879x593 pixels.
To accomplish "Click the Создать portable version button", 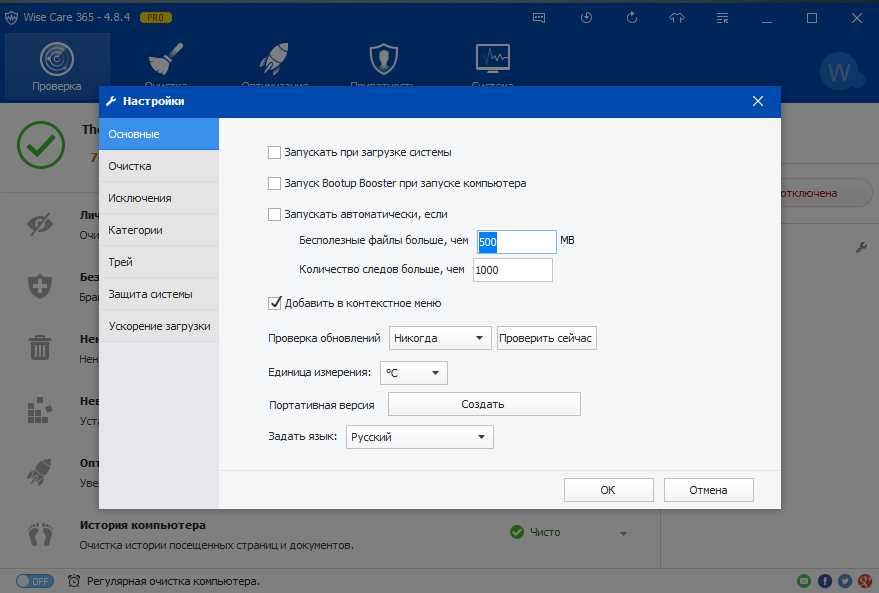I will coord(484,404).
